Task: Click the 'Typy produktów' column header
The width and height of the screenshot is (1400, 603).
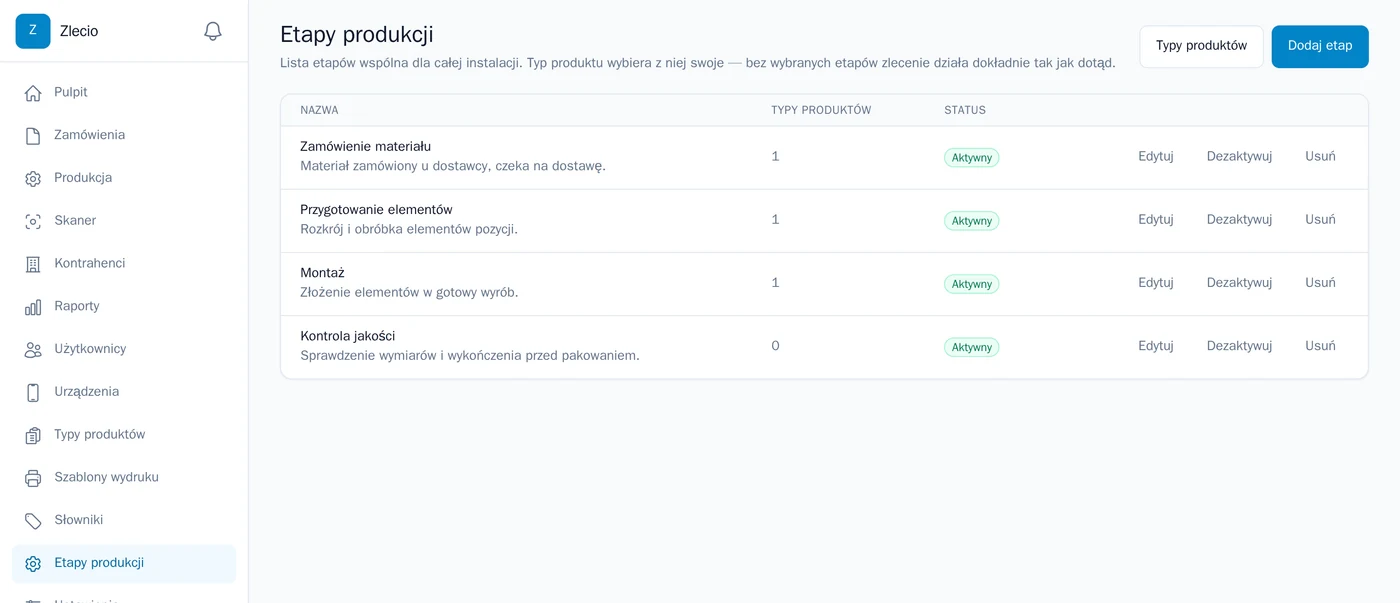Action: coord(821,110)
